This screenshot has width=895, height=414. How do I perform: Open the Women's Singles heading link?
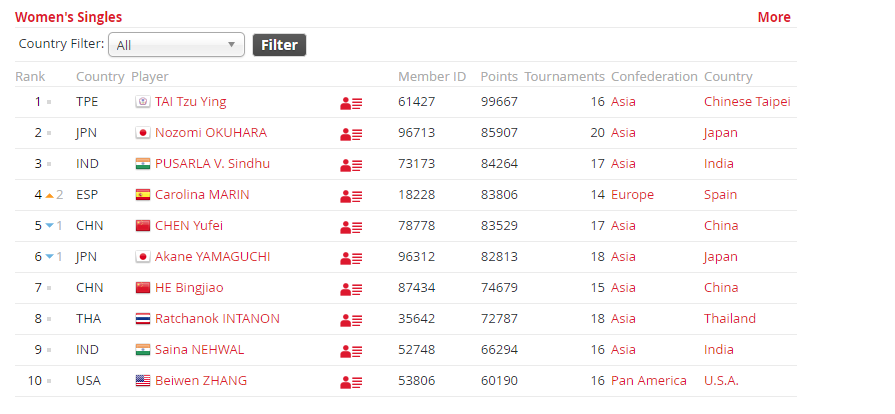[x=68, y=17]
